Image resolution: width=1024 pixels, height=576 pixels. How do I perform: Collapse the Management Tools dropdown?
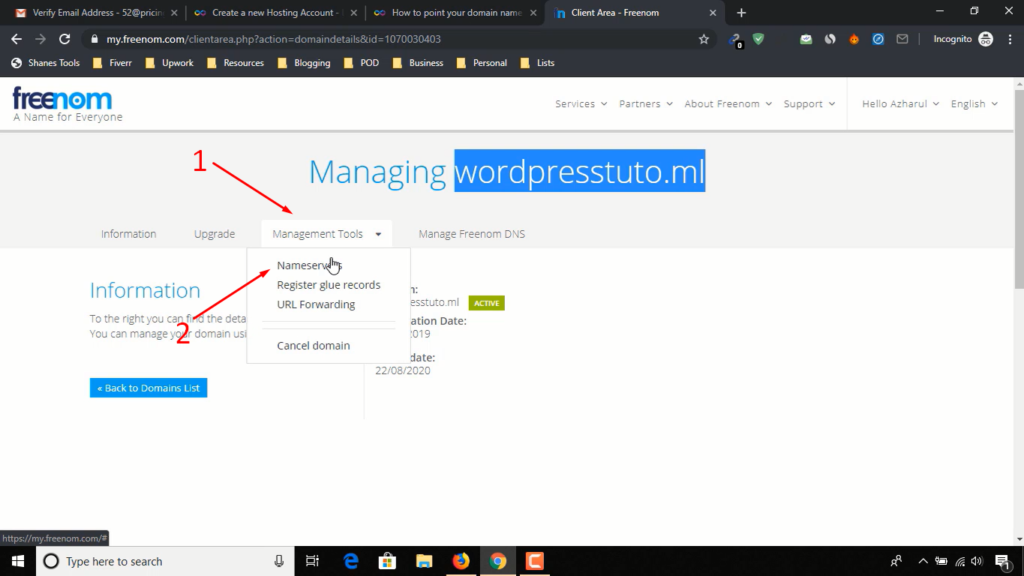pos(327,234)
